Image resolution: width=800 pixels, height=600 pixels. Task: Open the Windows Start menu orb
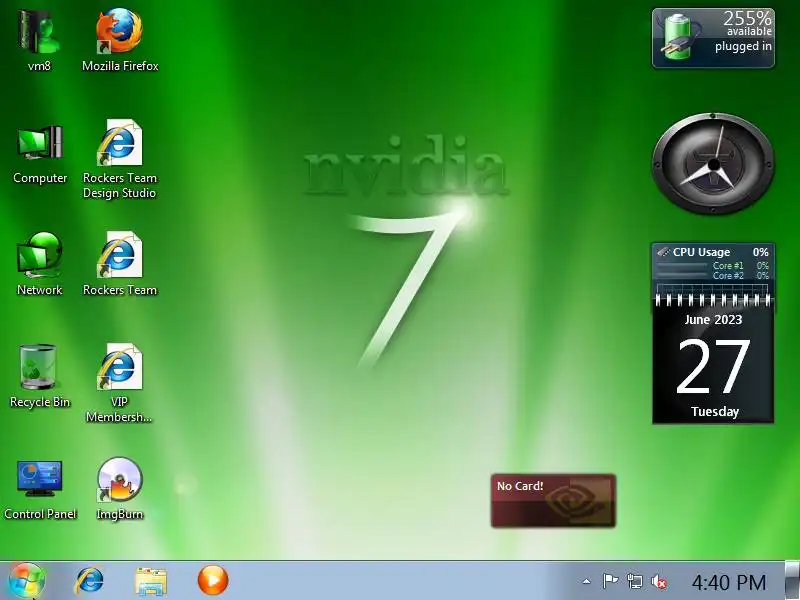26,581
